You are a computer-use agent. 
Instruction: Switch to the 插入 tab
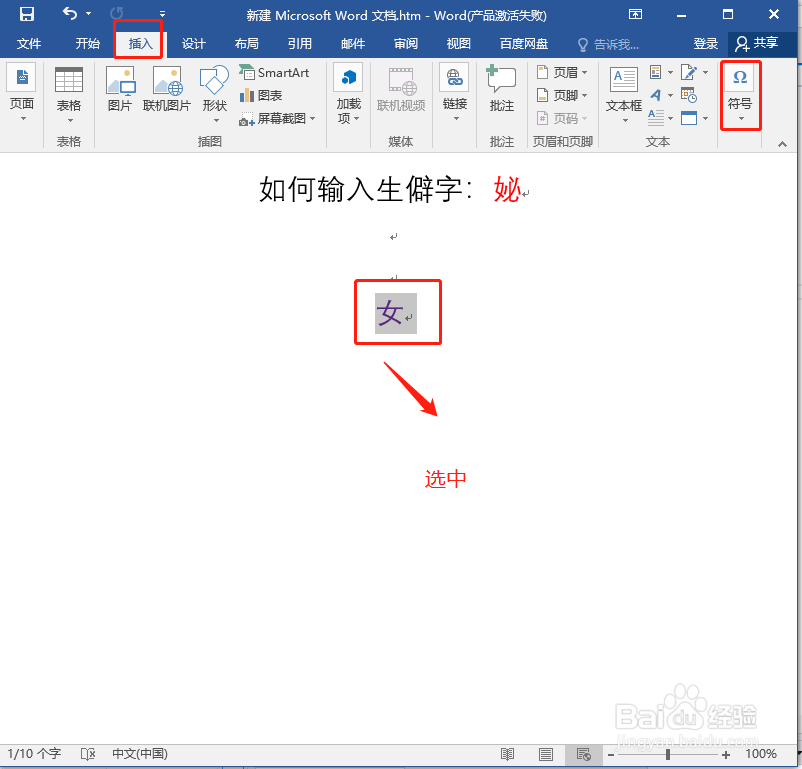140,44
